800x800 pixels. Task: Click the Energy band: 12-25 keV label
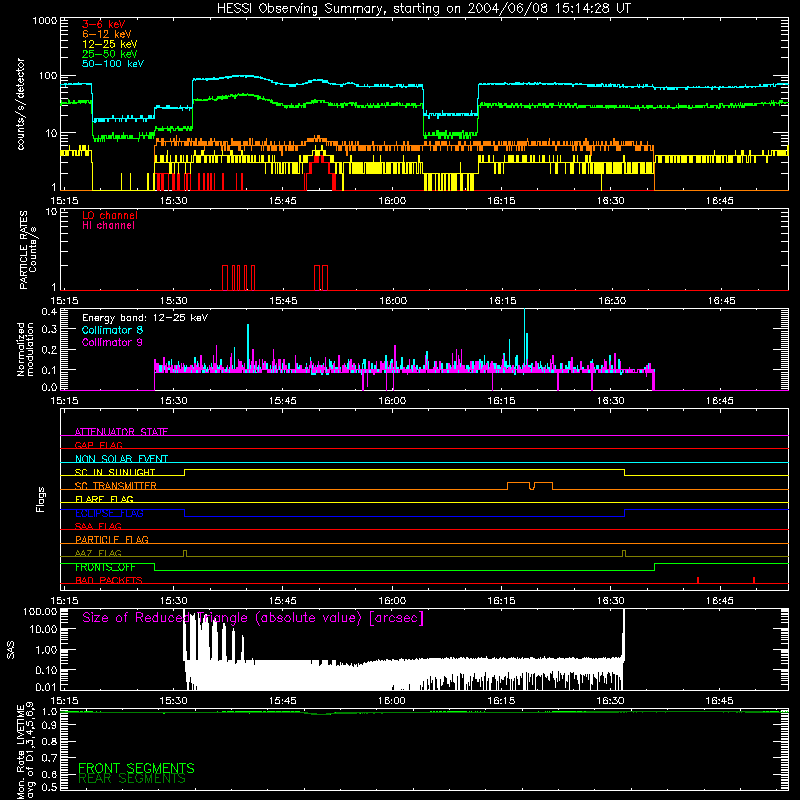click(145, 318)
